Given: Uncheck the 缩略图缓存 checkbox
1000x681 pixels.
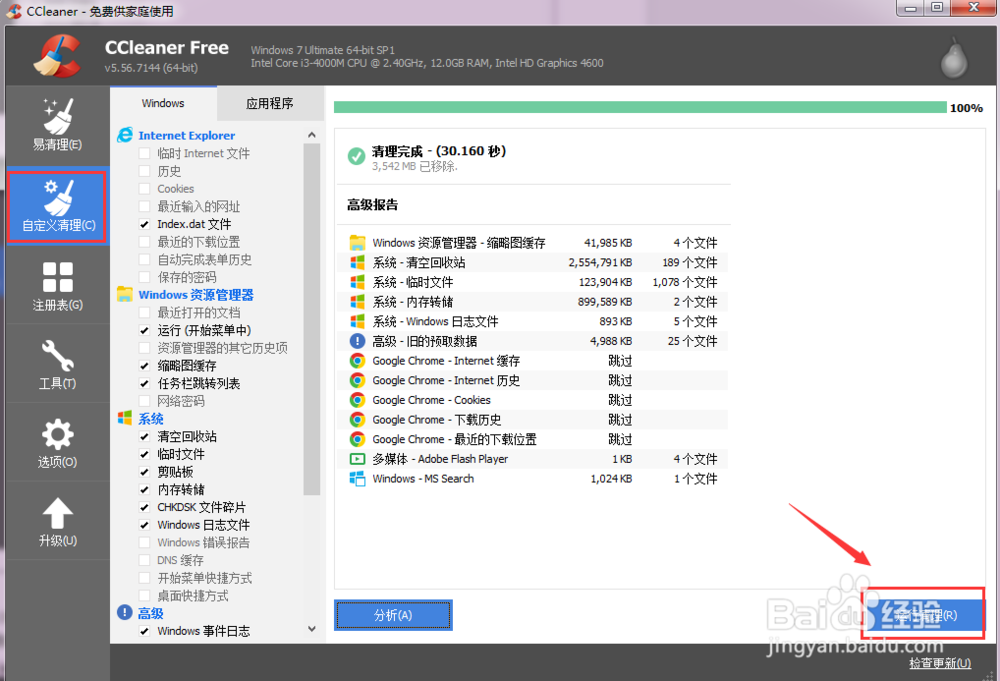Looking at the screenshot, I should (145, 365).
